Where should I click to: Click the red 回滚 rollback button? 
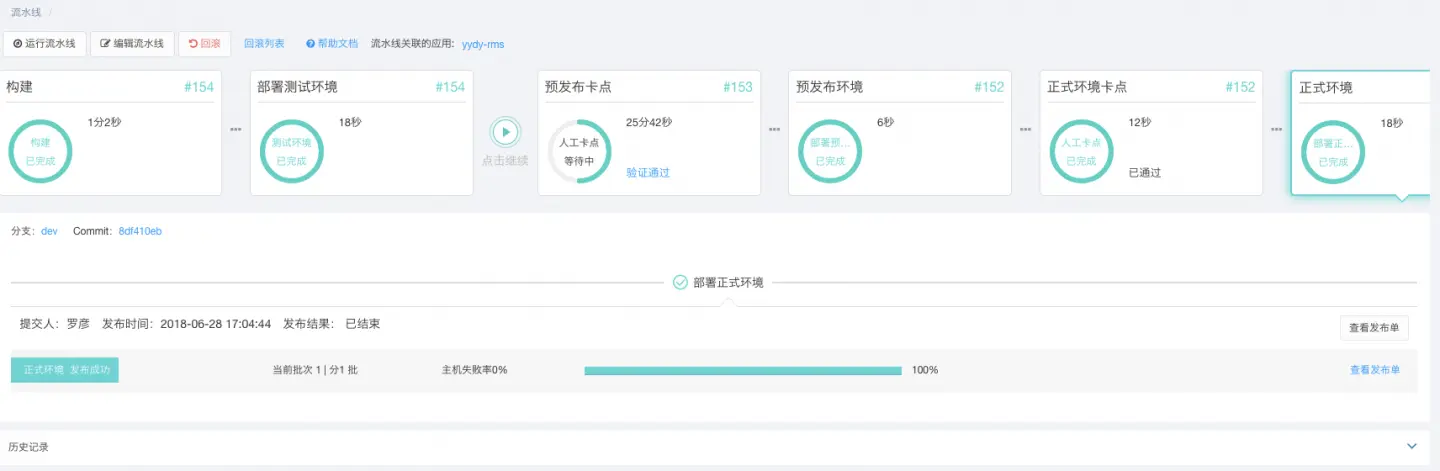(205, 44)
